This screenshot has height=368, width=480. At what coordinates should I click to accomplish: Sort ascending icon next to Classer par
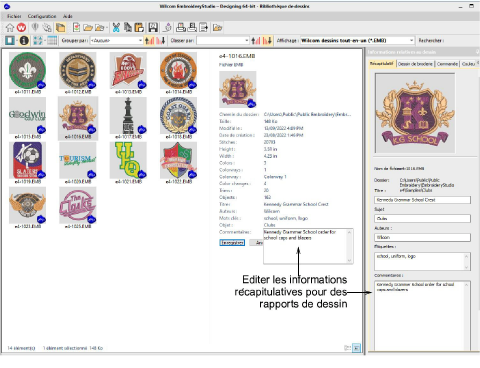[256, 40]
